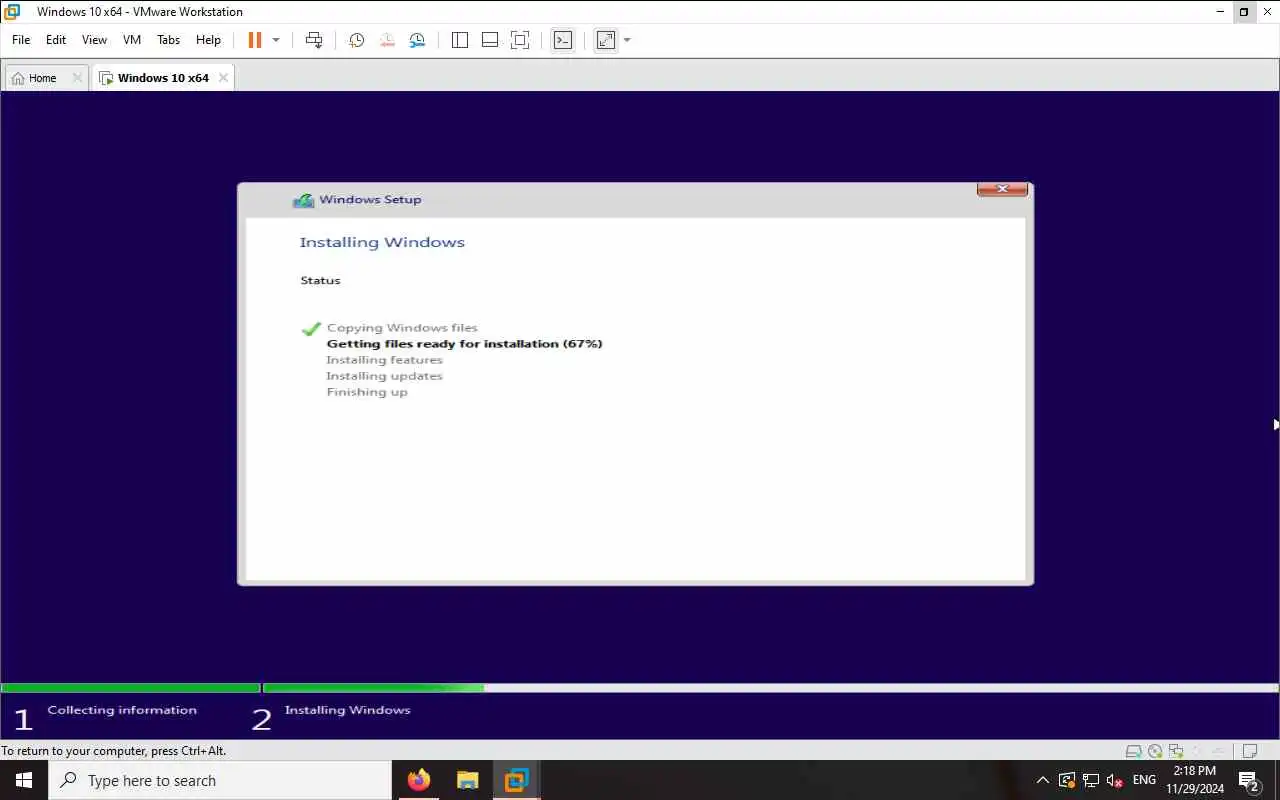Image resolution: width=1280 pixels, height=800 pixels.
Task: Click the VMware Workstation taskbar button
Action: click(x=516, y=780)
